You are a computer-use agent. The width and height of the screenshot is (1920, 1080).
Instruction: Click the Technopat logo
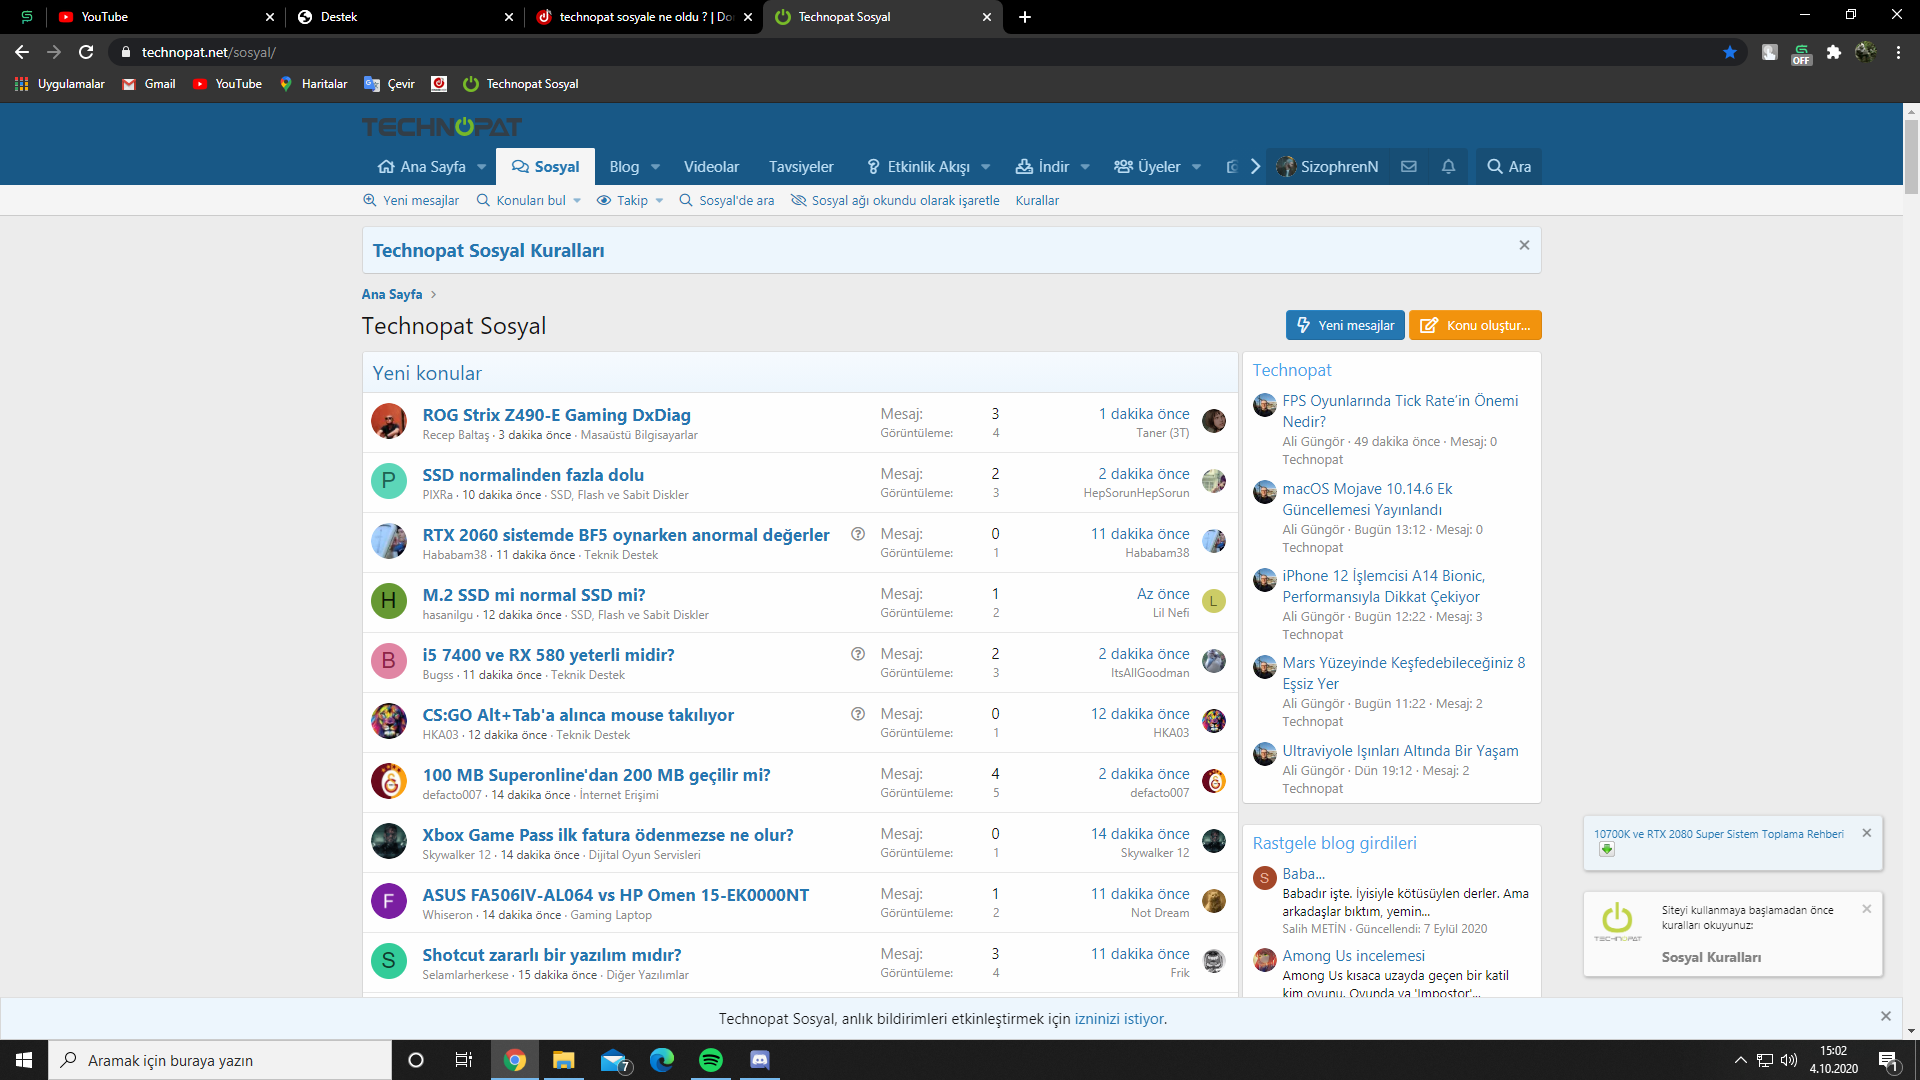tap(441, 127)
